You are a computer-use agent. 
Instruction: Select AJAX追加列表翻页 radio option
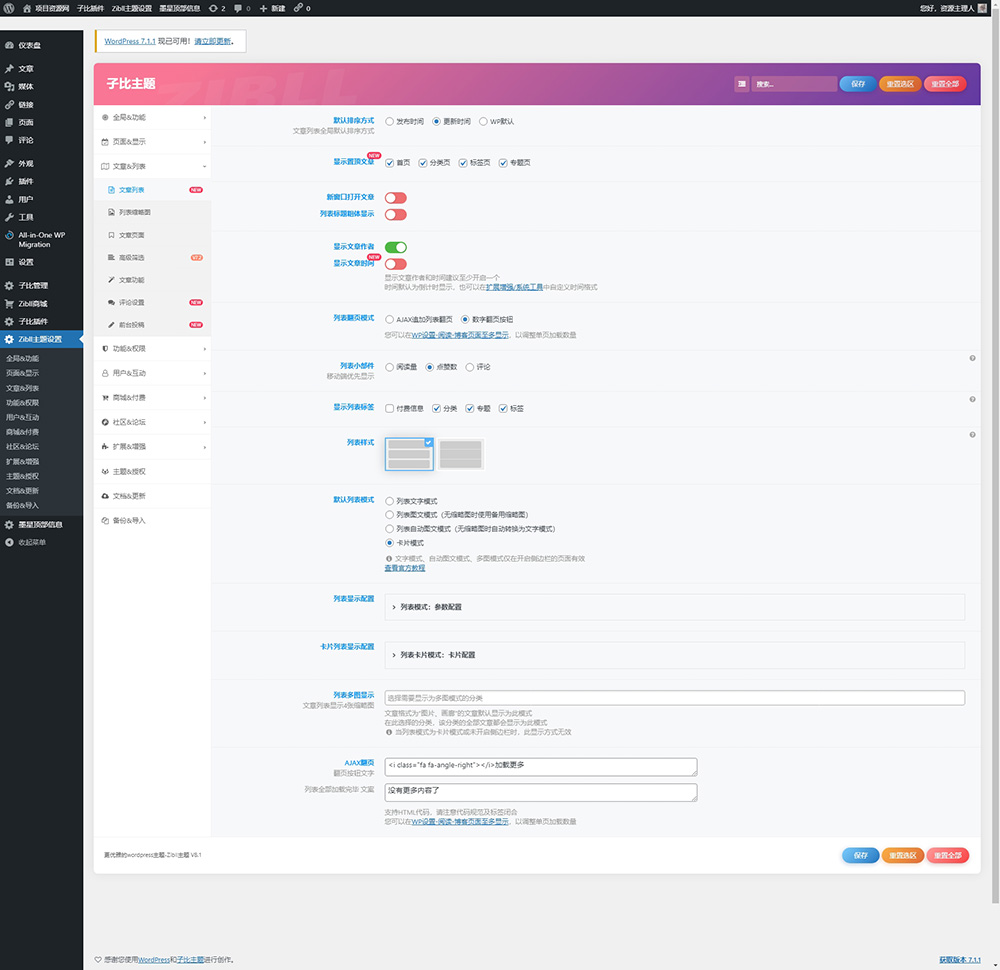[389, 320]
